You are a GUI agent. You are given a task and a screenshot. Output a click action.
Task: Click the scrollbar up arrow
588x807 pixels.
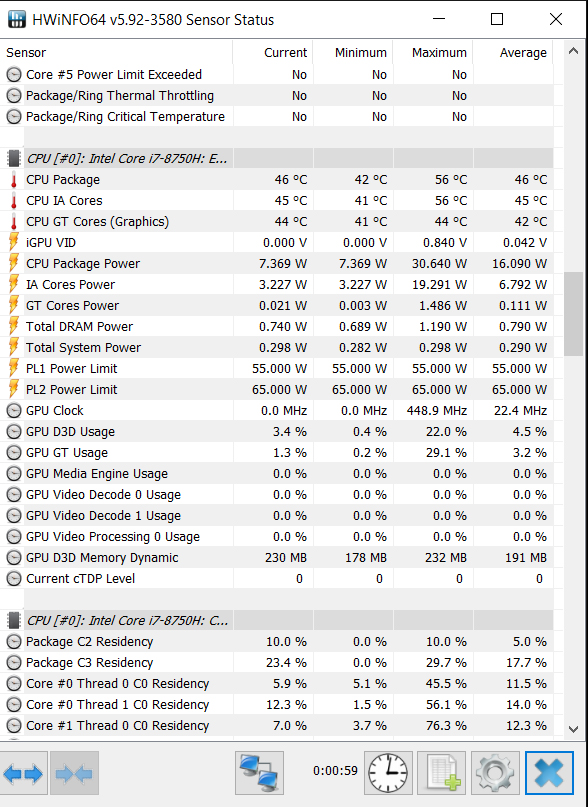coord(573,51)
